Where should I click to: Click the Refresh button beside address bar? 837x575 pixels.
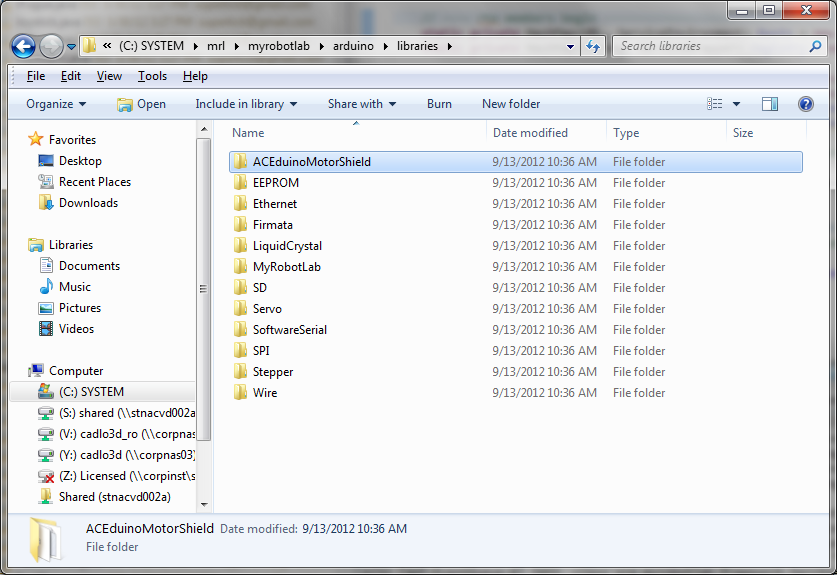593,46
